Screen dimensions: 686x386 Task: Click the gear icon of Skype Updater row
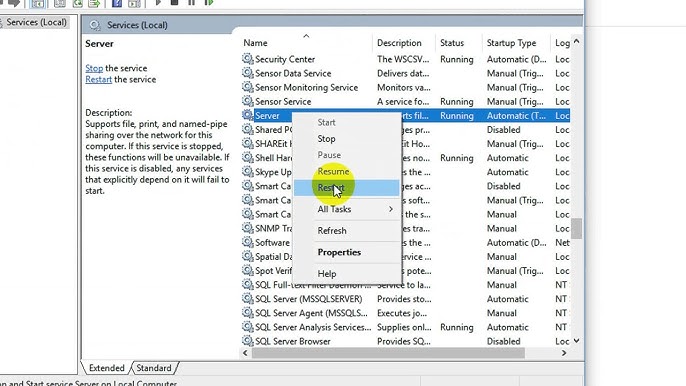248,172
